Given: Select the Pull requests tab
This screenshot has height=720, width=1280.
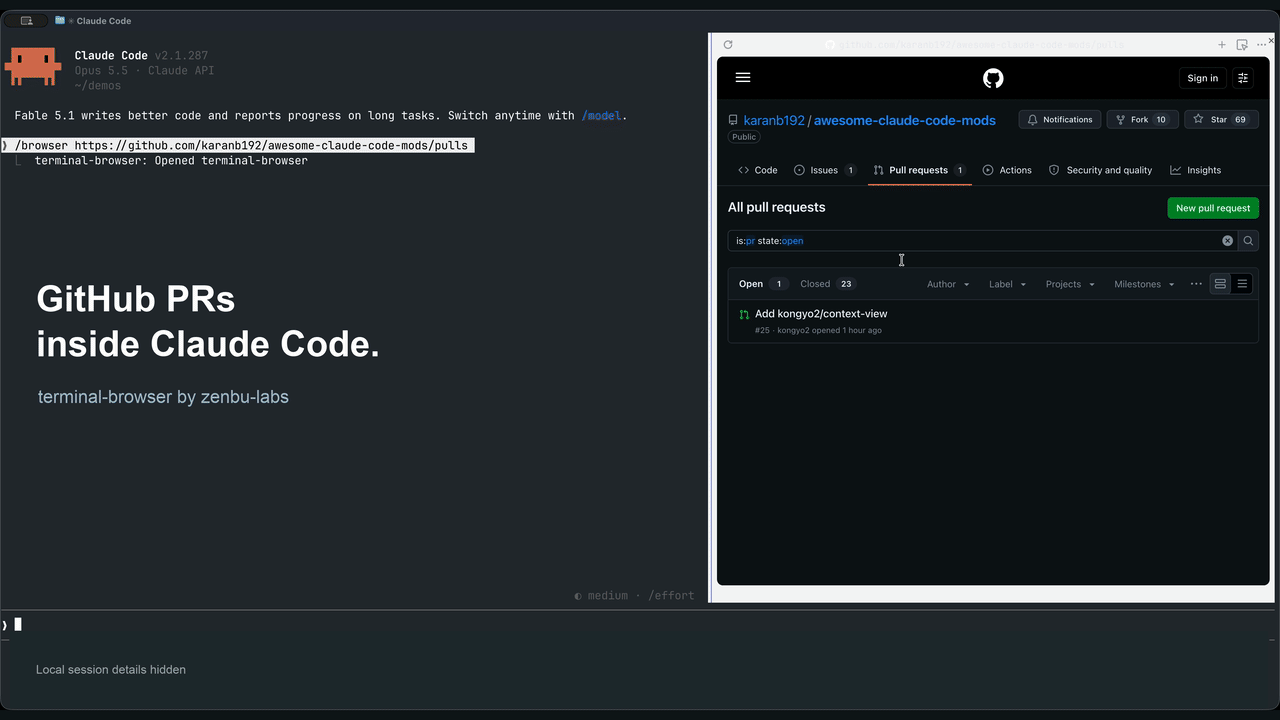Looking at the screenshot, I should click(920, 170).
